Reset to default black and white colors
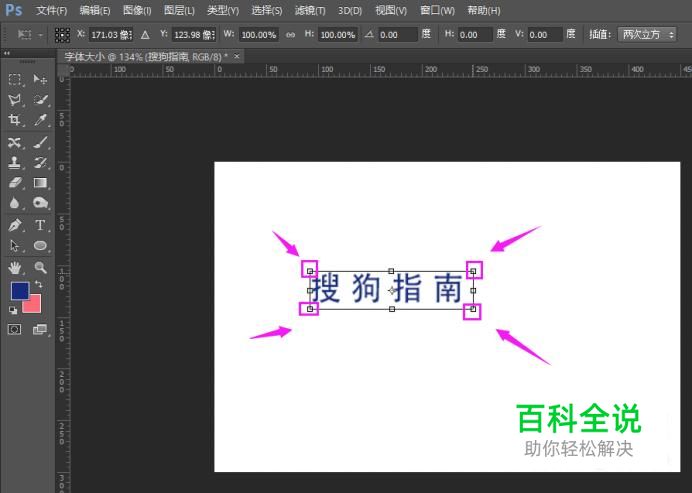The height and width of the screenshot is (493, 692). point(13,310)
